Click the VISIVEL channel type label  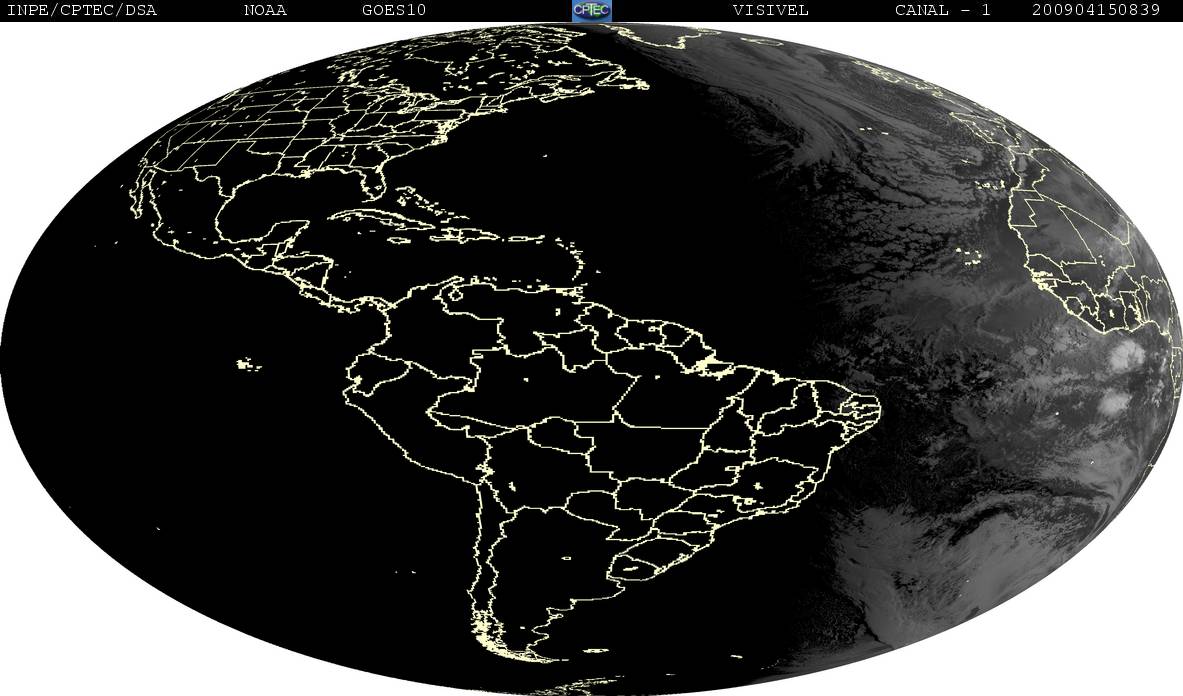click(x=770, y=10)
